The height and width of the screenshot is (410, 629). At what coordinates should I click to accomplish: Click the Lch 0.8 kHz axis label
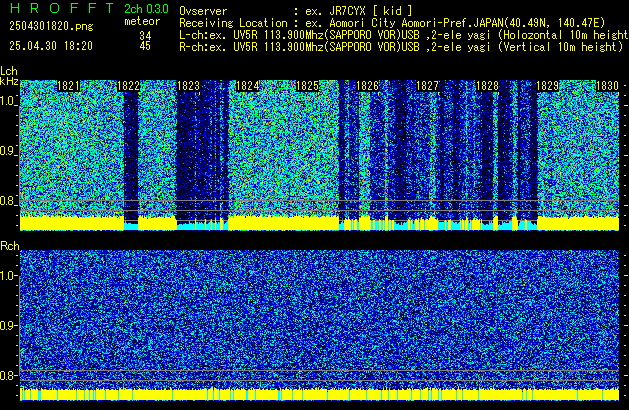pyautogui.click(x=8, y=201)
